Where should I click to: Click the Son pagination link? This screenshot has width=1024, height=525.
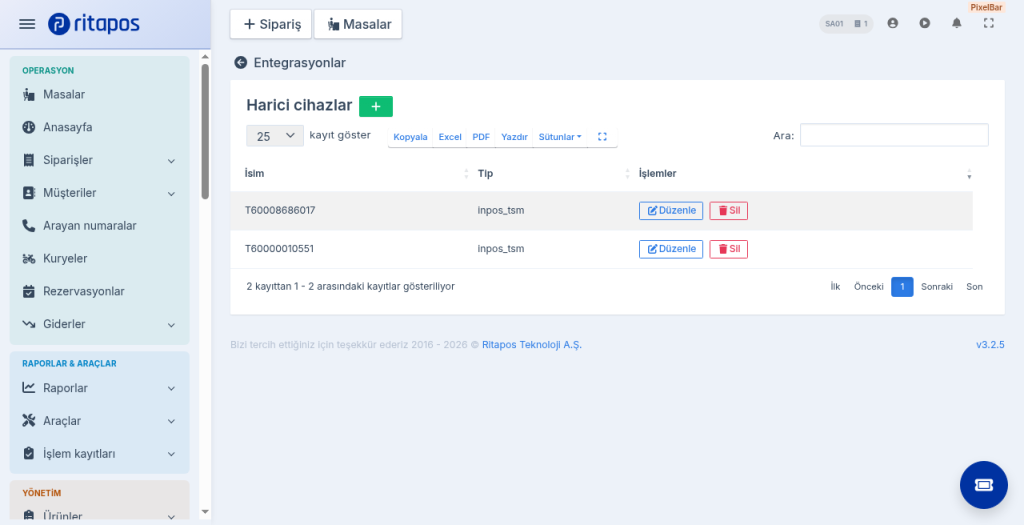tap(974, 287)
